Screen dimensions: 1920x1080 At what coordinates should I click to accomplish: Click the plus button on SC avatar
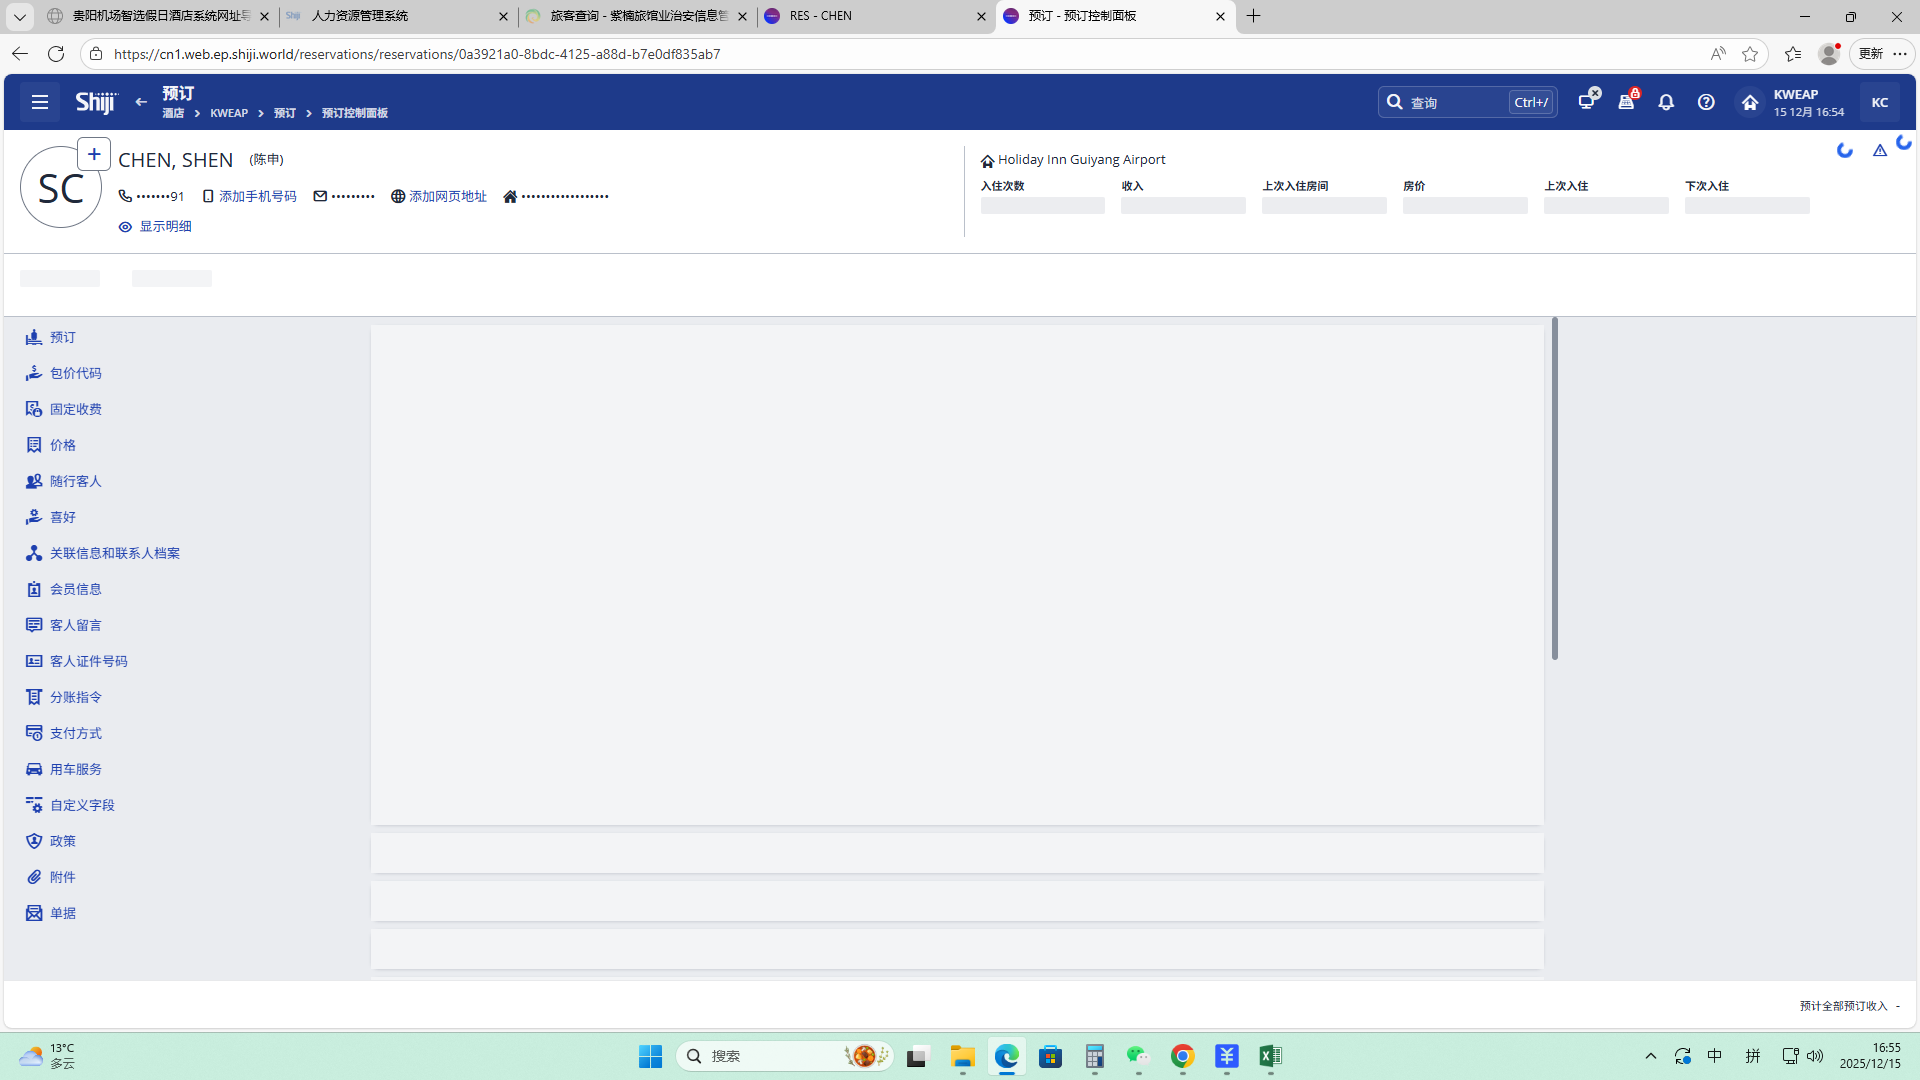(94, 154)
